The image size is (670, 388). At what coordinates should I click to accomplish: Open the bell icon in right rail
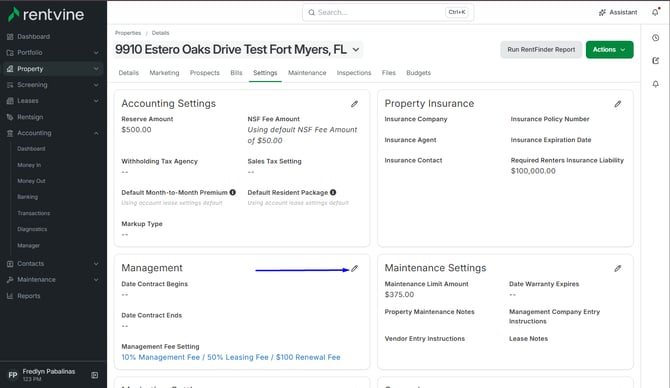(655, 84)
